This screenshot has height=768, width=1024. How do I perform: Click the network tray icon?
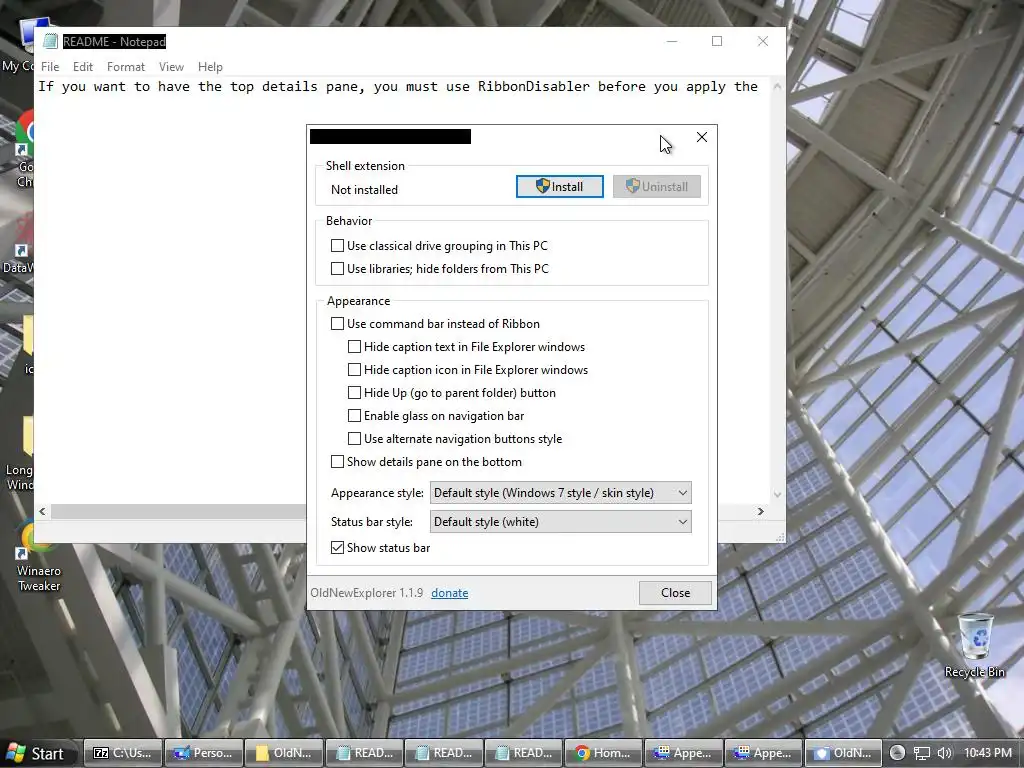[x=921, y=754]
